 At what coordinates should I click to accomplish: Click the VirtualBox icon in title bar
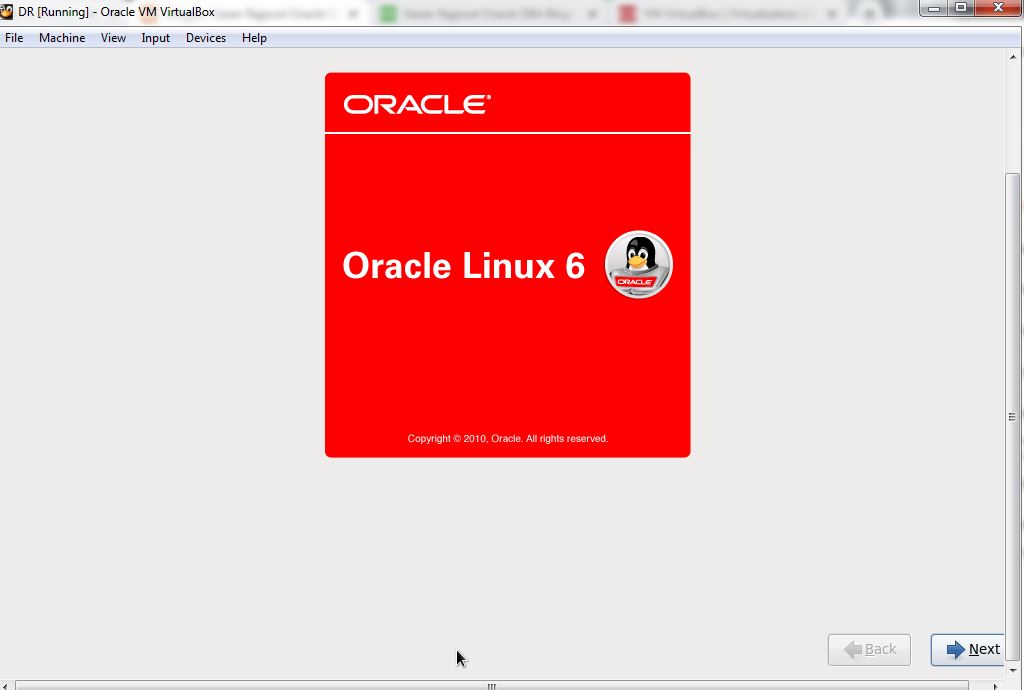7,12
